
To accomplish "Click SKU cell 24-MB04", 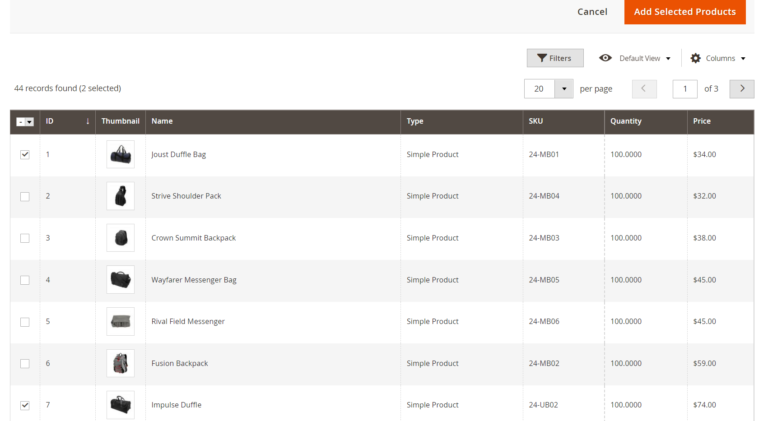I will [x=544, y=196].
